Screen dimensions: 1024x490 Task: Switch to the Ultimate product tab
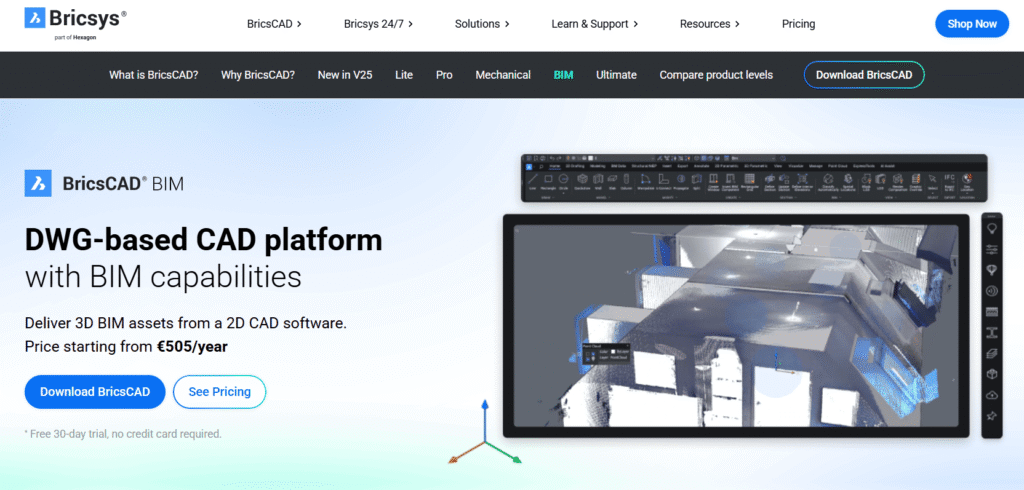(x=616, y=75)
